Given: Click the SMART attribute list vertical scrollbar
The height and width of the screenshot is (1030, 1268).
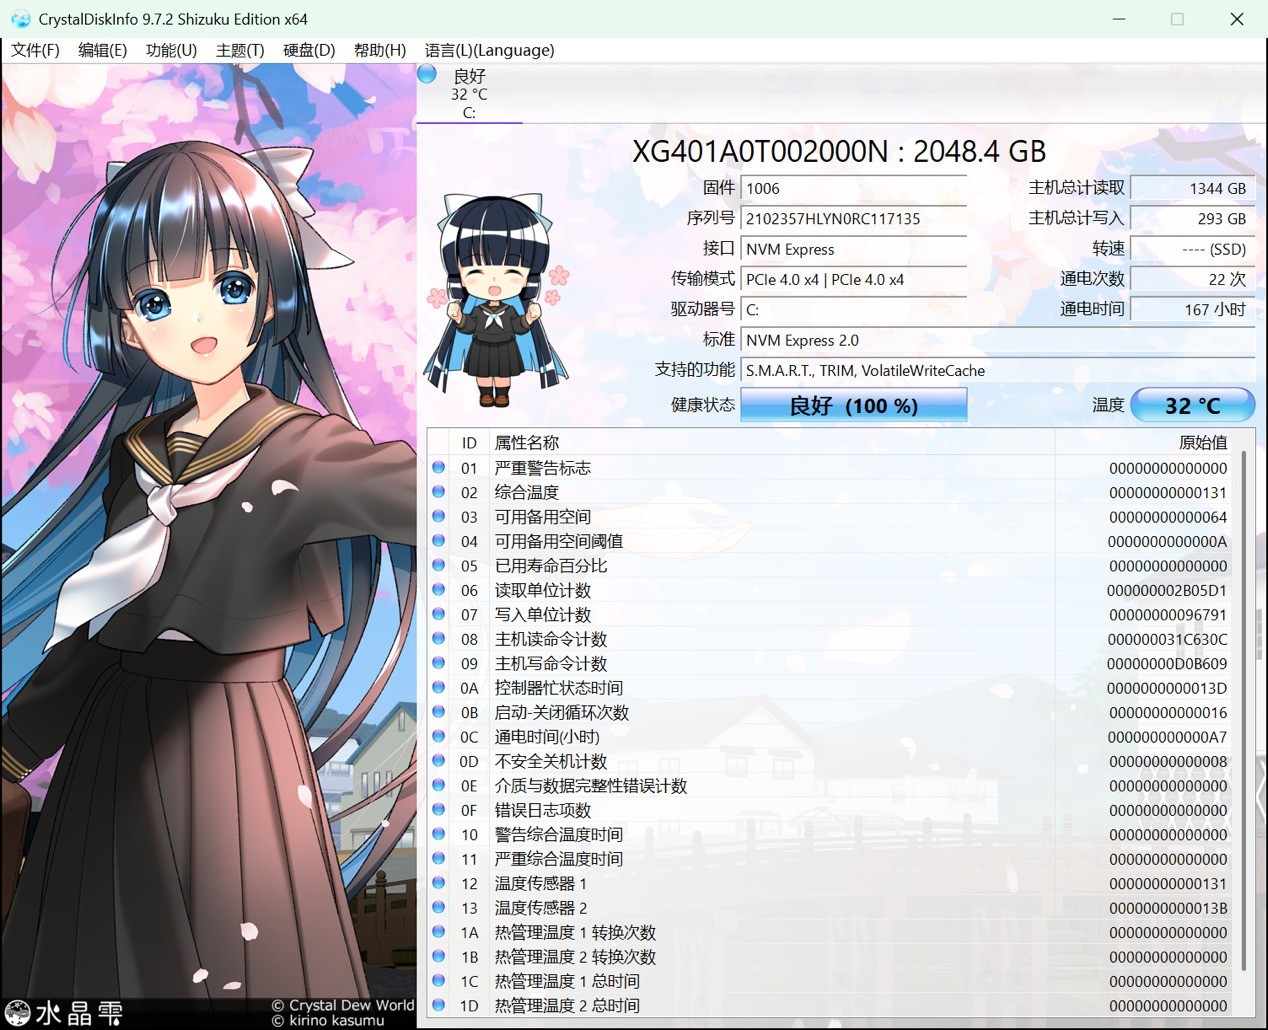Looking at the screenshot, I should click(1244, 710).
